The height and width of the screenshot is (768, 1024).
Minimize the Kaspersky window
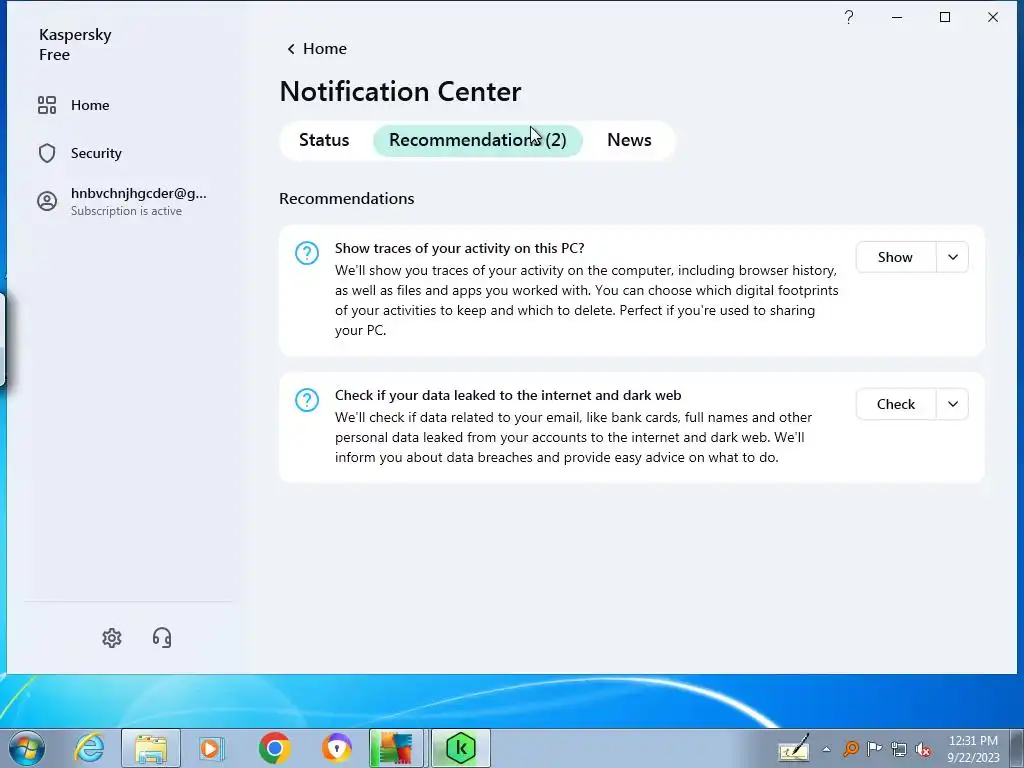coord(897,18)
